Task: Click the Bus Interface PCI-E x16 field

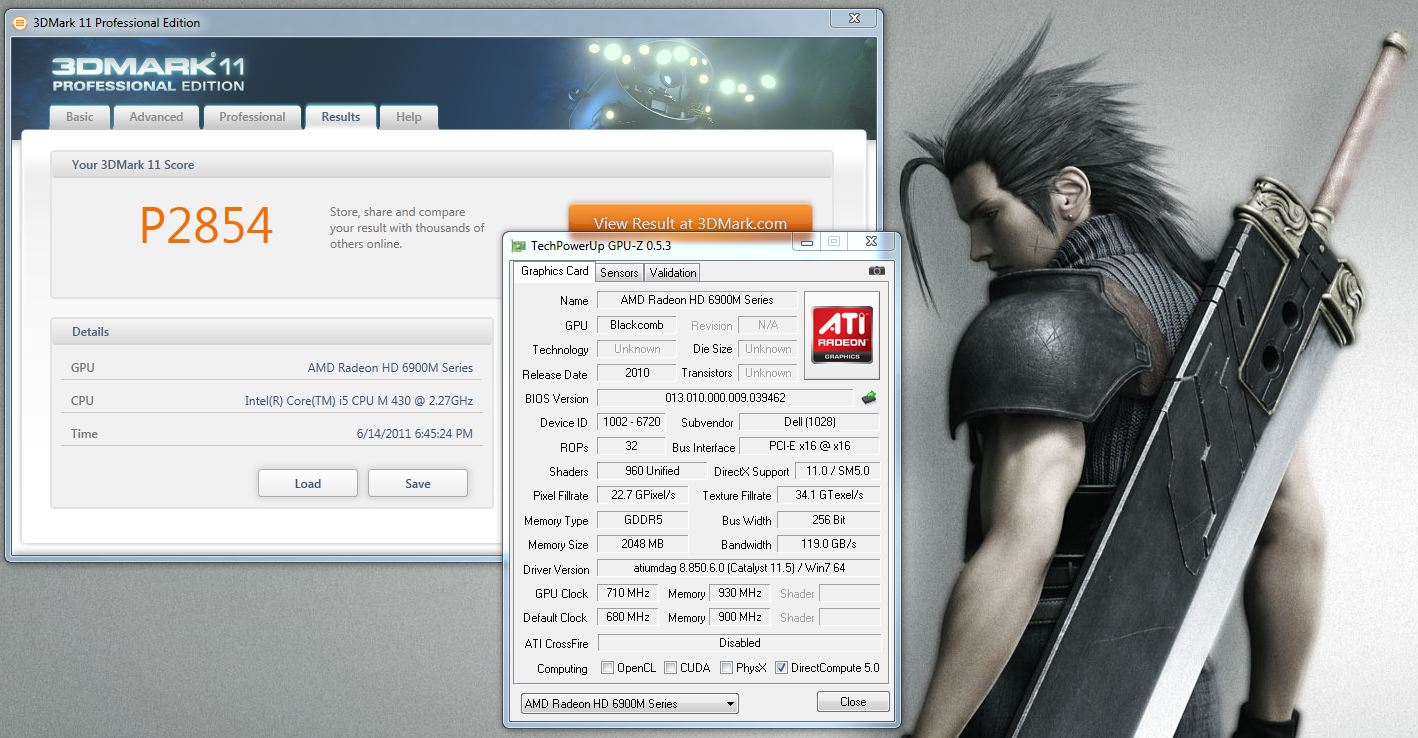Action: click(809, 447)
